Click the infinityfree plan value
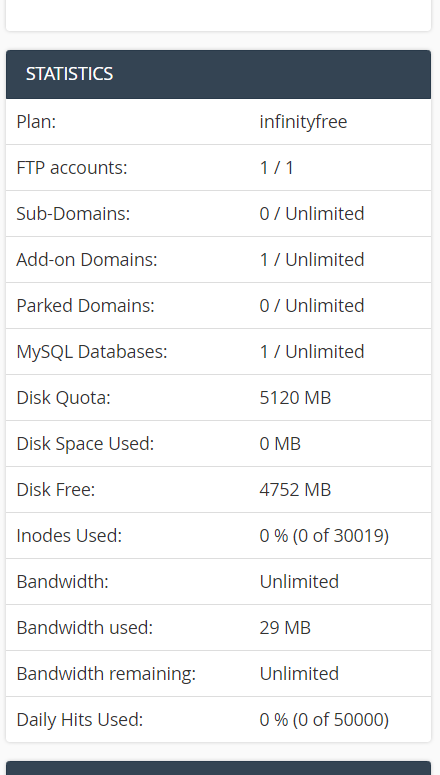 [303, 122]
